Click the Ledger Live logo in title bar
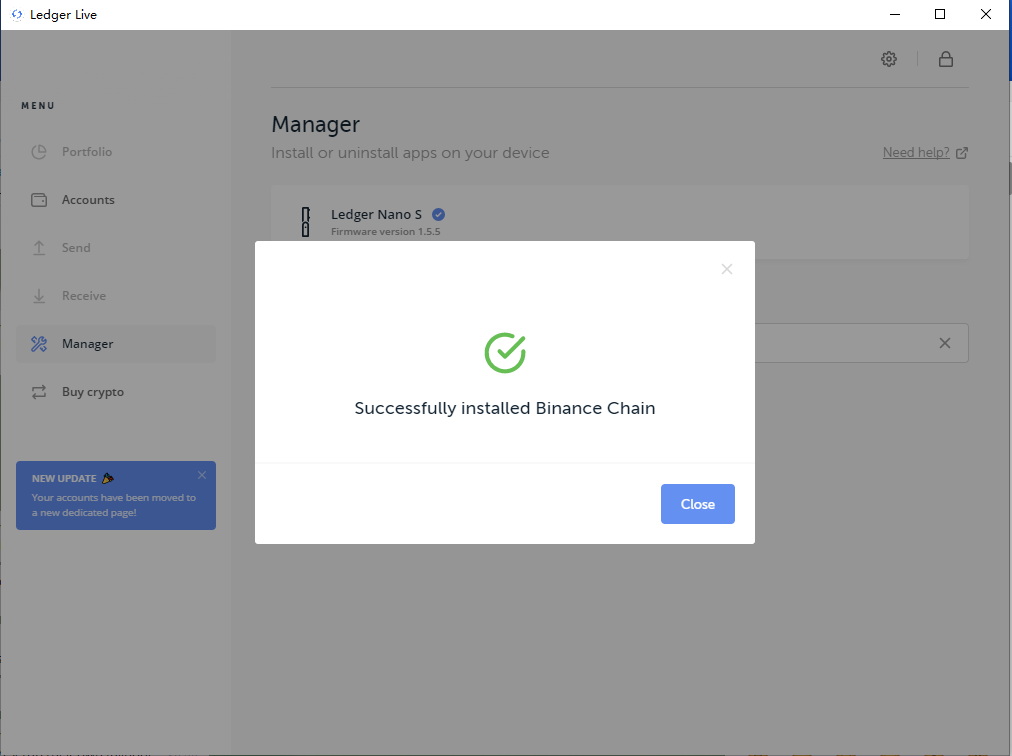 point(16,15)
